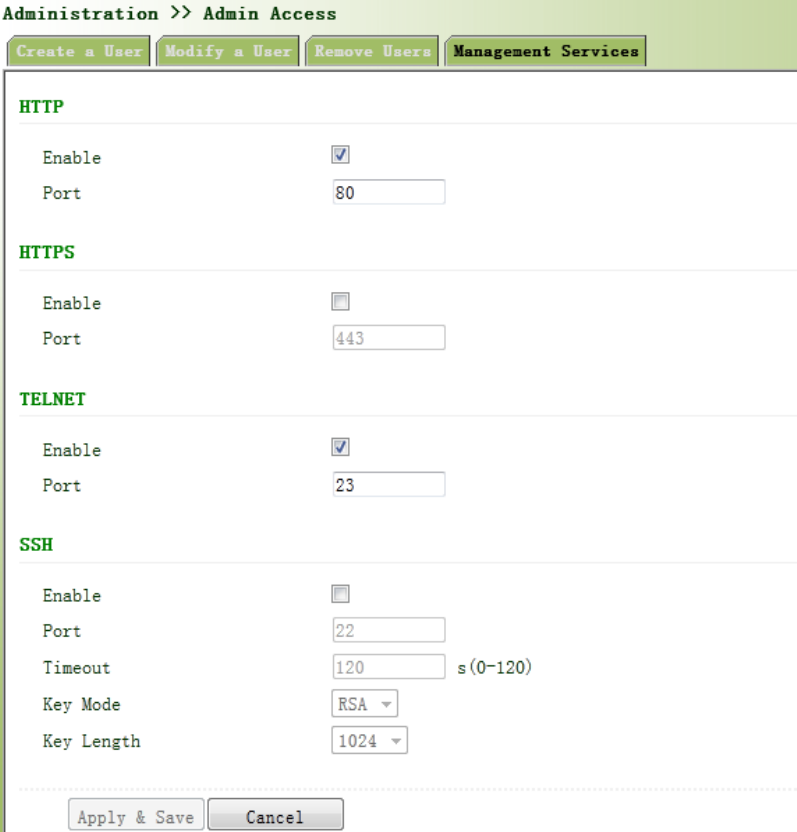Viewport: 797px width, 832px height.
Task: Open the Key Mode RSA dropdown
Action: [x=365, y=704]
